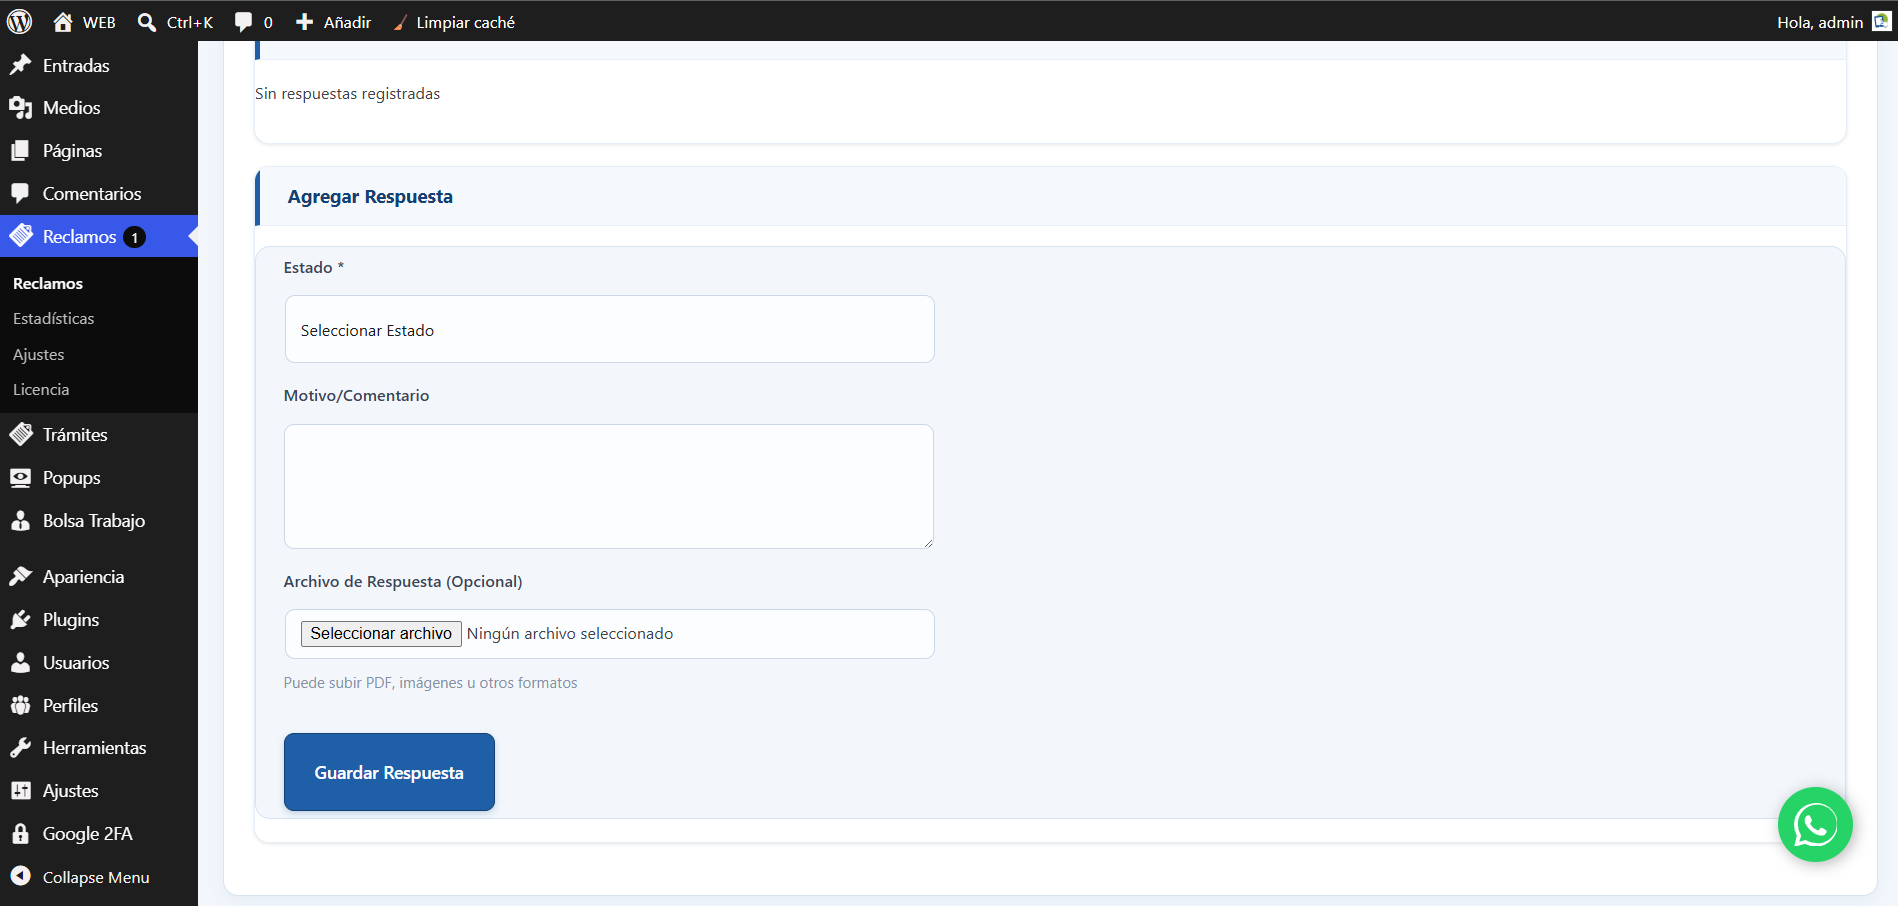Click the WordPress logo icon
Screen dimensions: 1898x906
click(x=20, y=22)
